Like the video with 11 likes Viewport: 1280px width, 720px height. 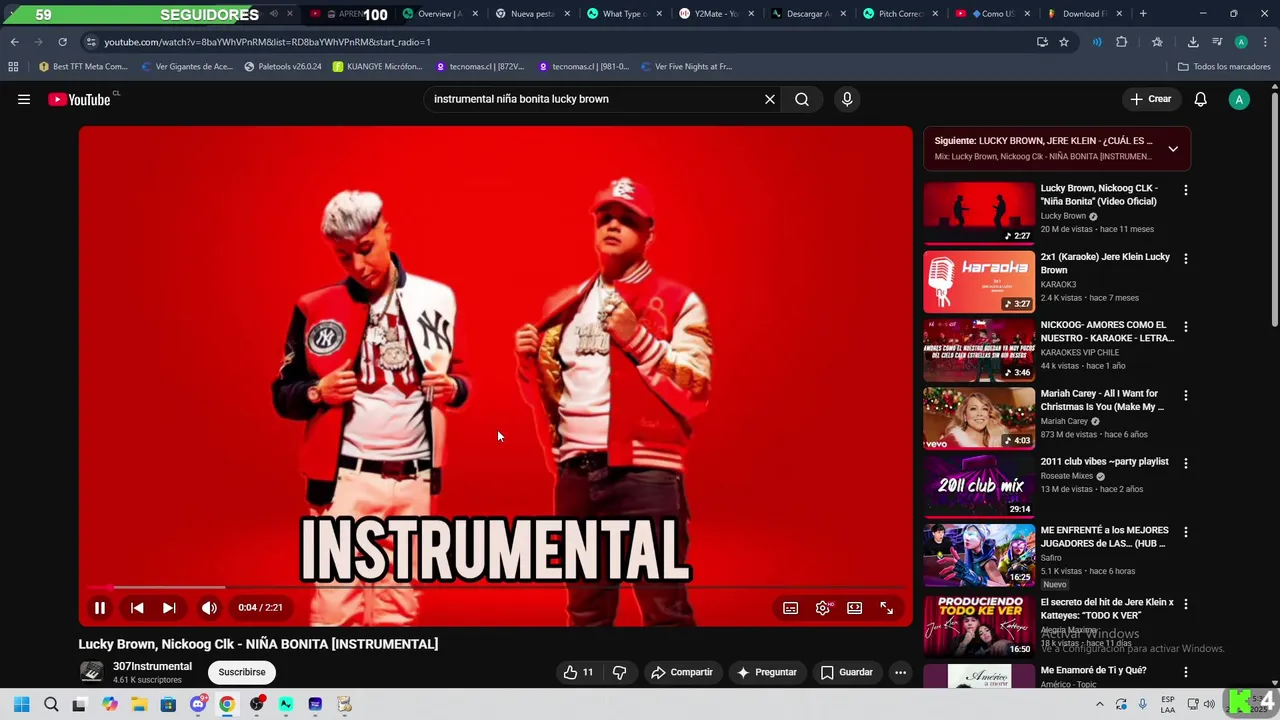[578, 672]
